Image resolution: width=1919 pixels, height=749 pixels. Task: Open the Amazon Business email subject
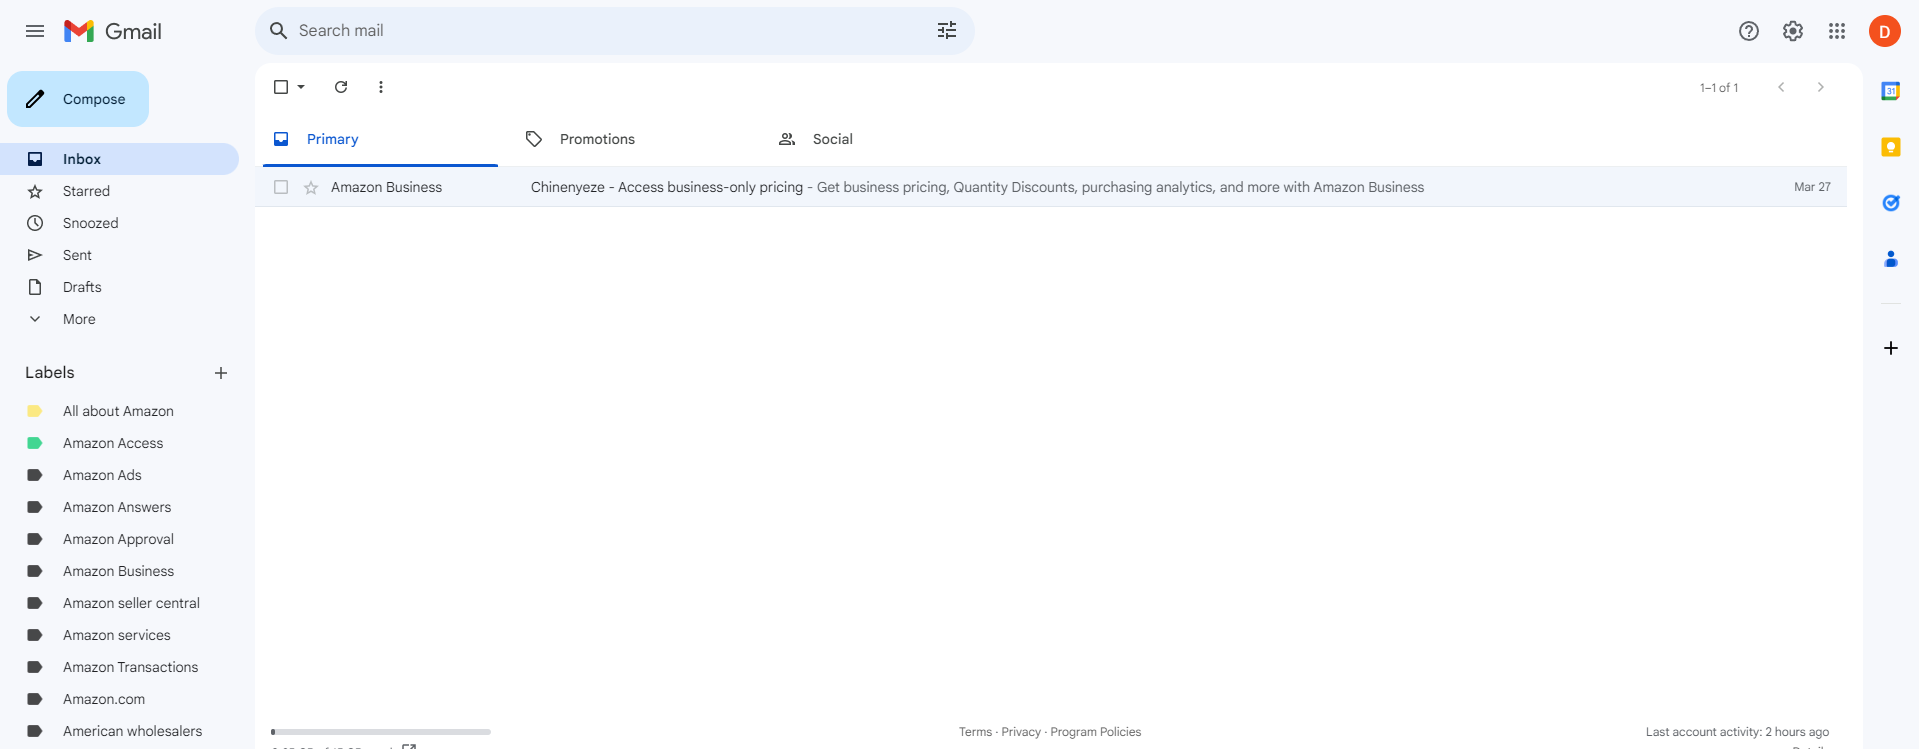[667, 187]
